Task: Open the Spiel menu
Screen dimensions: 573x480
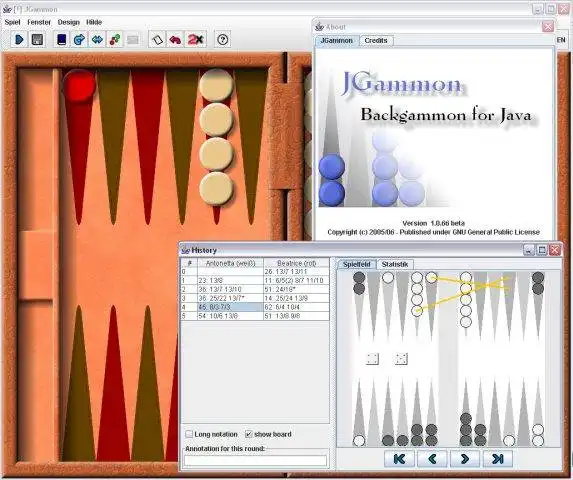Action: 12,22
